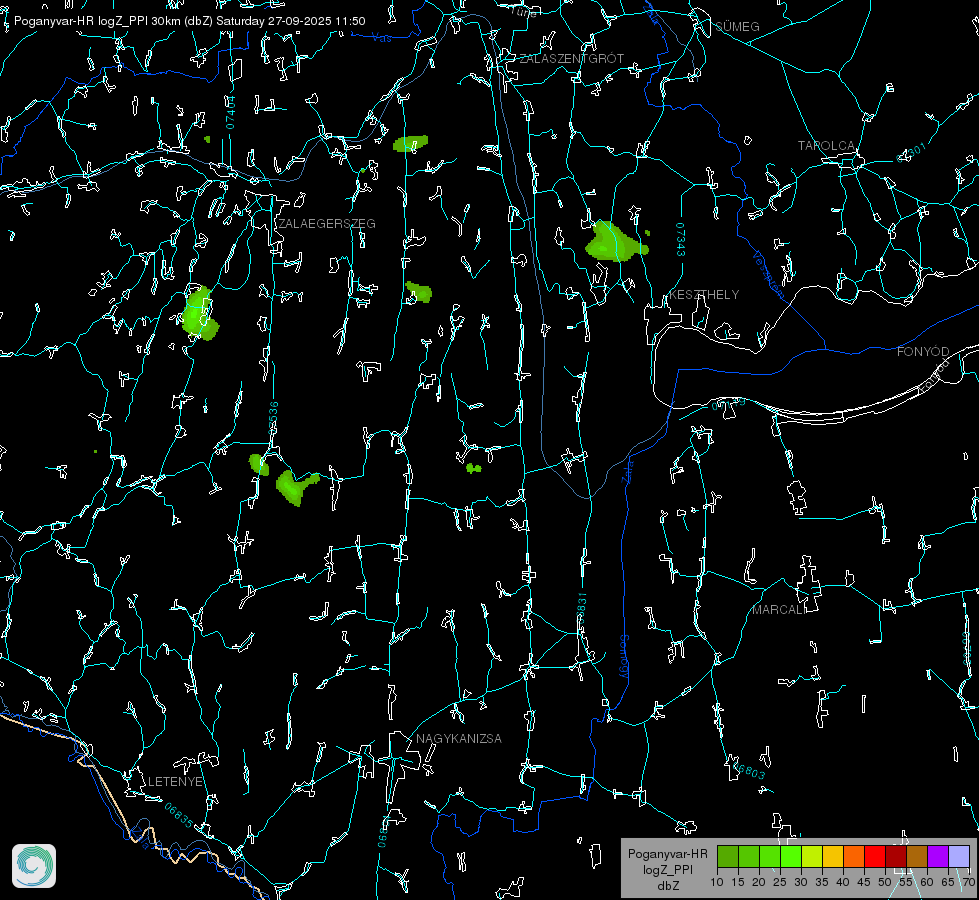The height and width of the screenshot is (900, 979).
Task: Click the NAGYKANIZSA city label
Action: (x=459, y=738)
